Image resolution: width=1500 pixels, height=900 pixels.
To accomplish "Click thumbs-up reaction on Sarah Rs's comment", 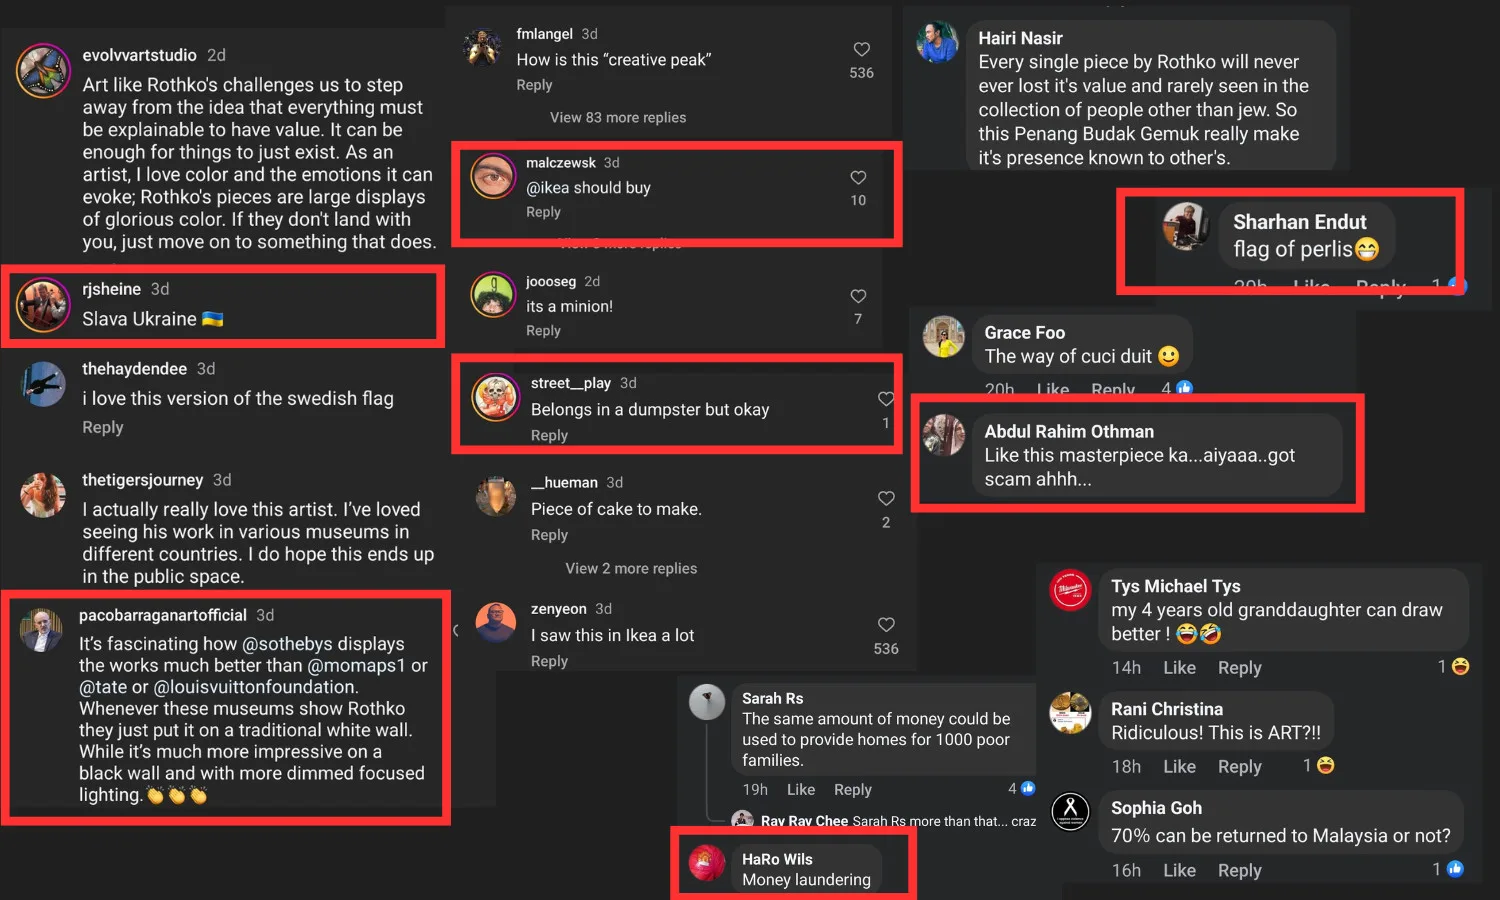I will [1028, 789].
